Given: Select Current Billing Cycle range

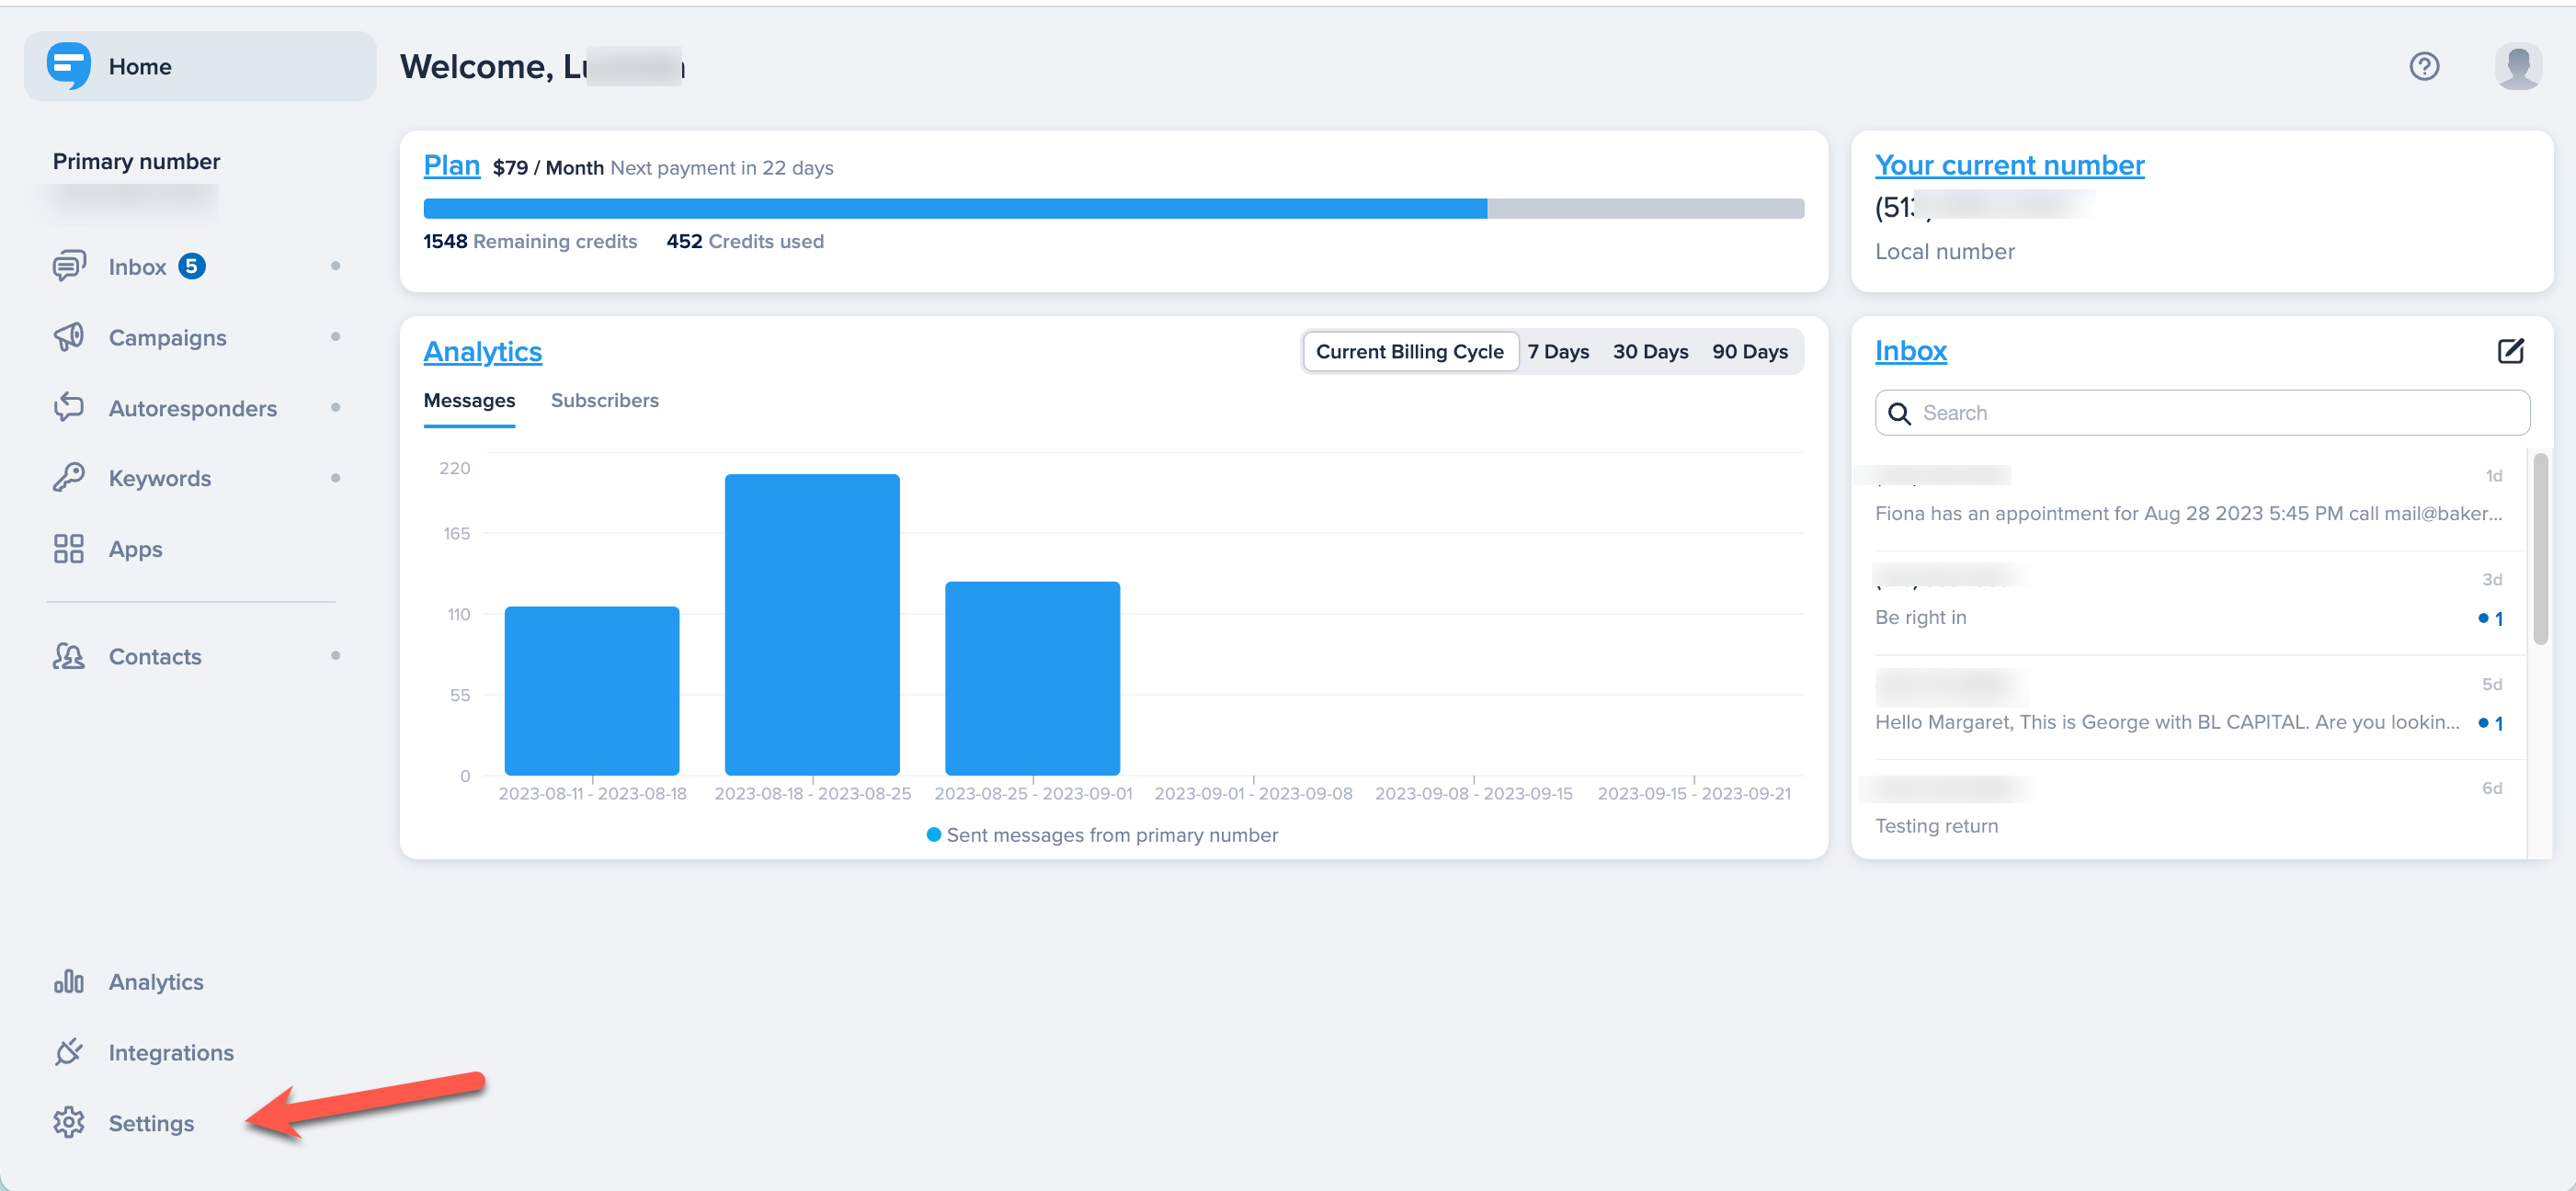Looking at the screenshot, I should point(1409,352).
